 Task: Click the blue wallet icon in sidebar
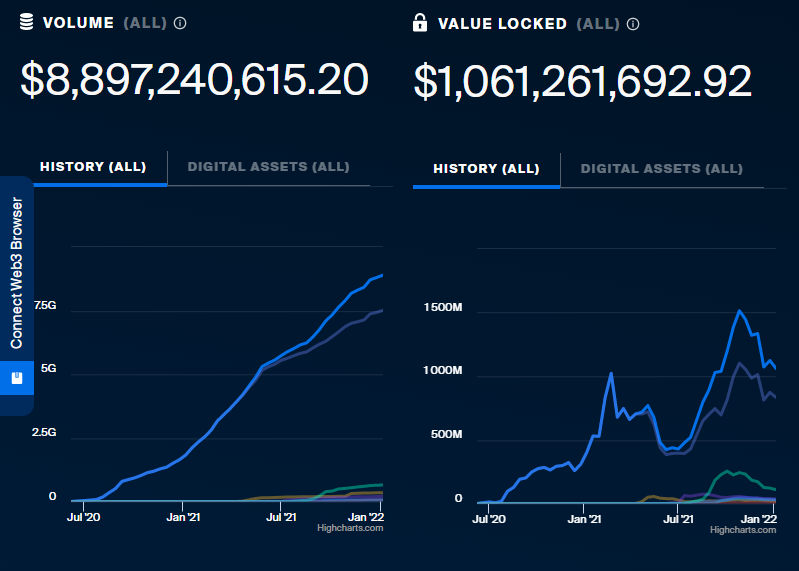coord(17,378)
